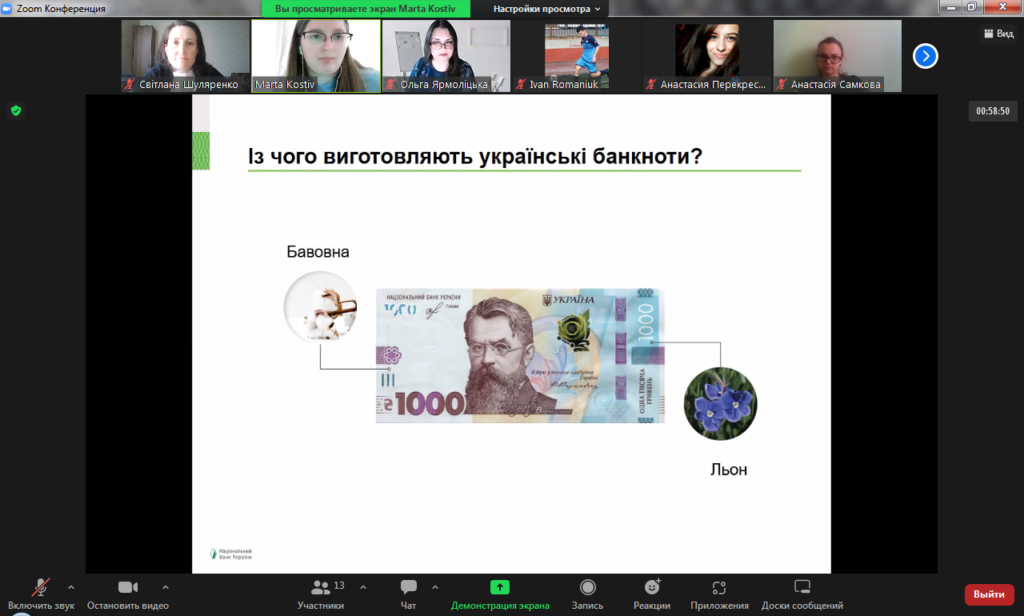The height and width of the screenshot is (616, 1024).
Task: Open the Чат chat panel
Action: [x=408, y=594]
